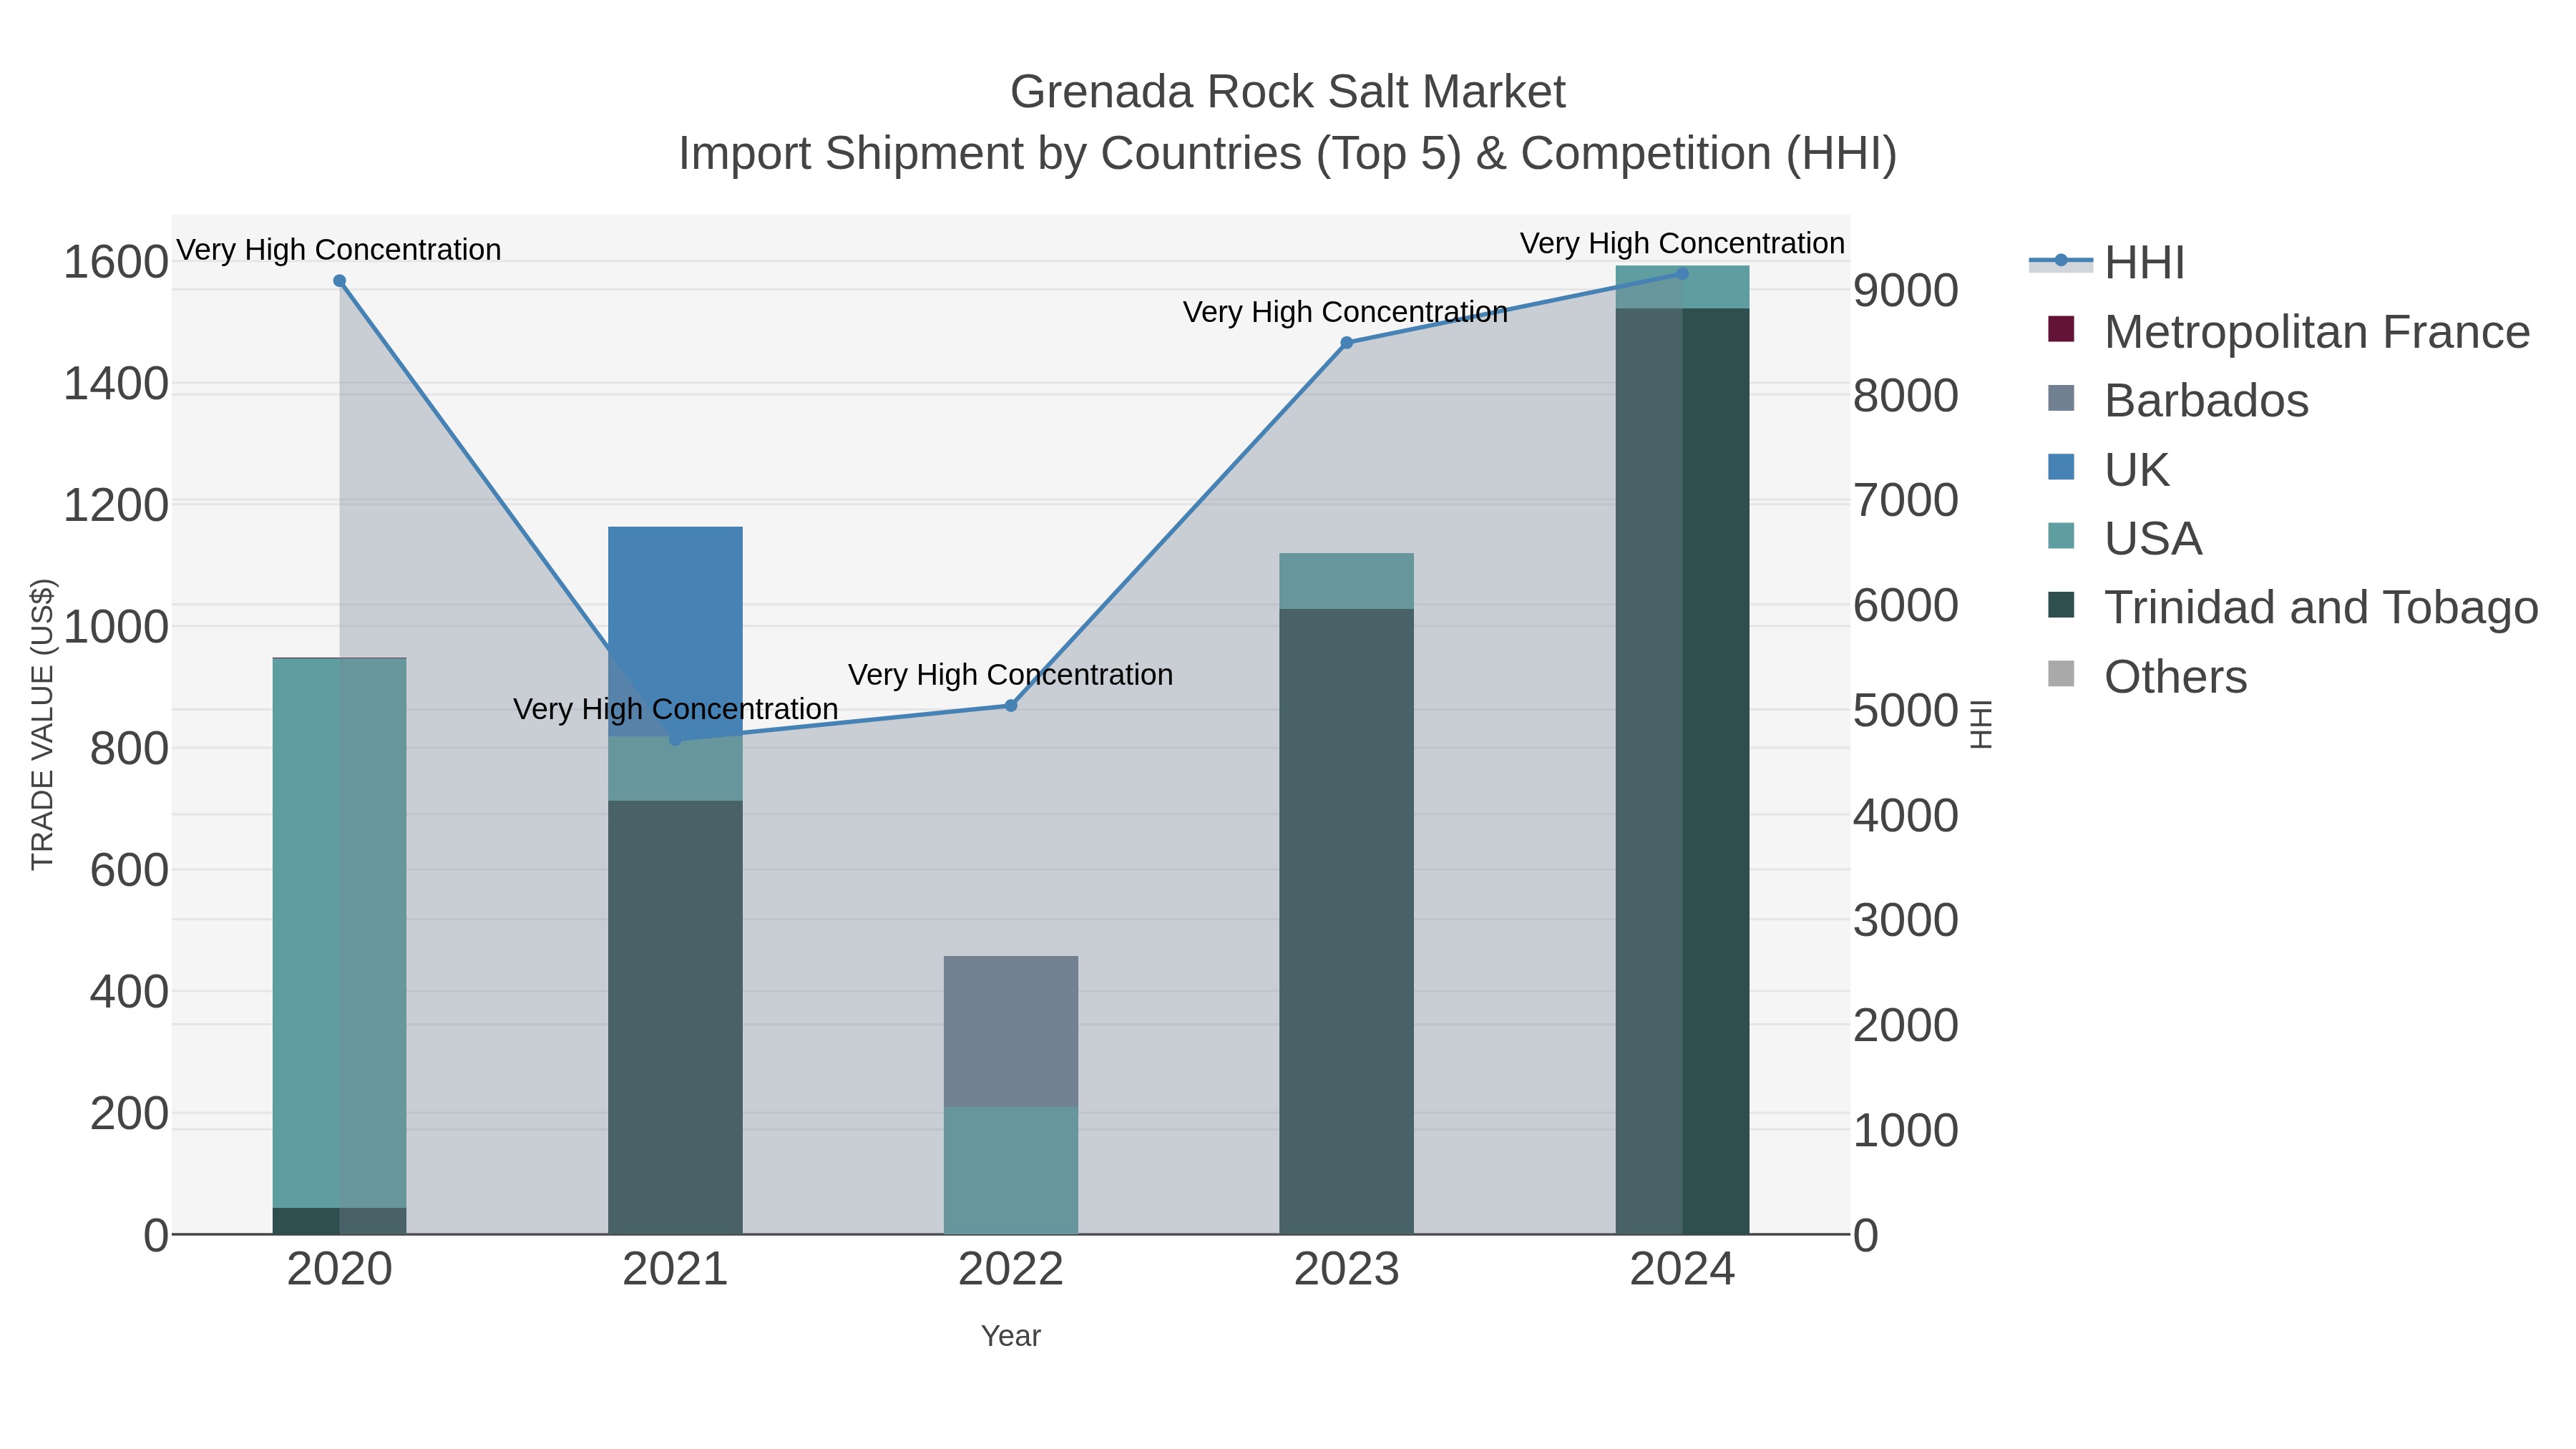Click the 1000 left axis tick label
Viewport: 2576px width, 1449px height.
tap(116, 627)
